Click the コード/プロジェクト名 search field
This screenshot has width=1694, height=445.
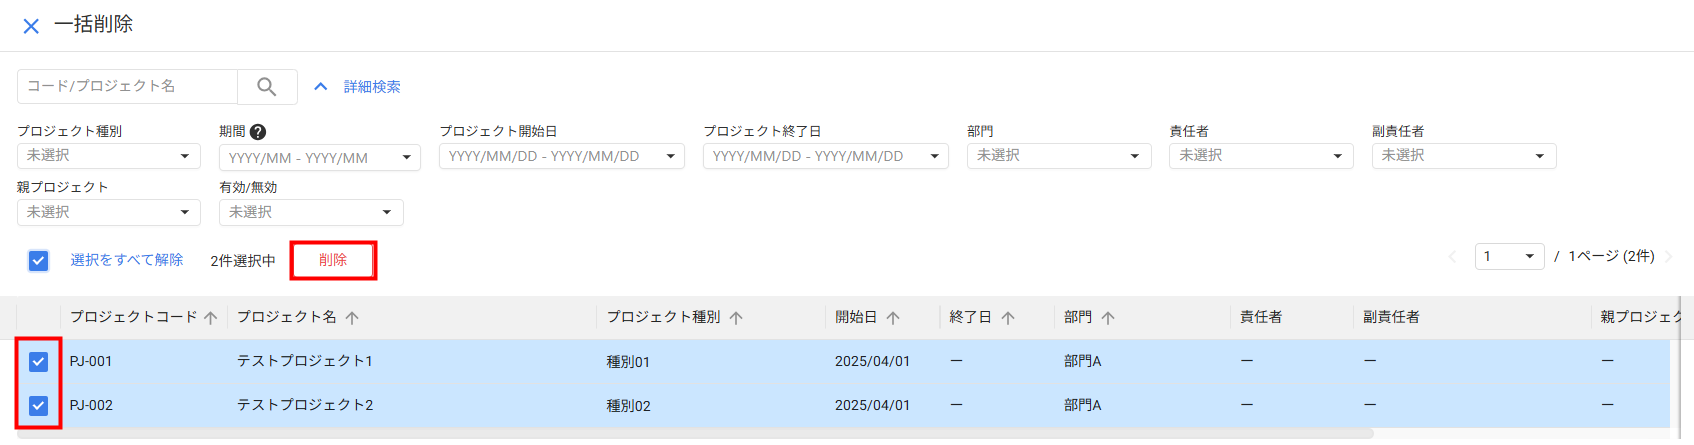pos(127,87)
